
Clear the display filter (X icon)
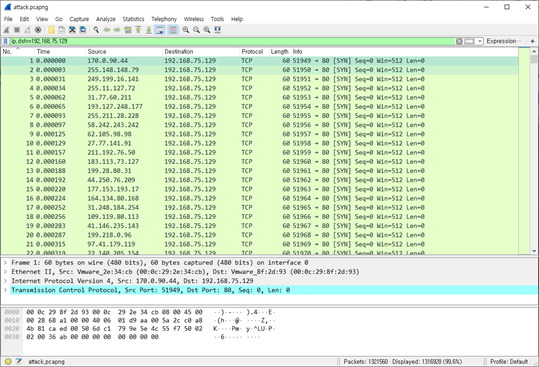coord(459,41)
